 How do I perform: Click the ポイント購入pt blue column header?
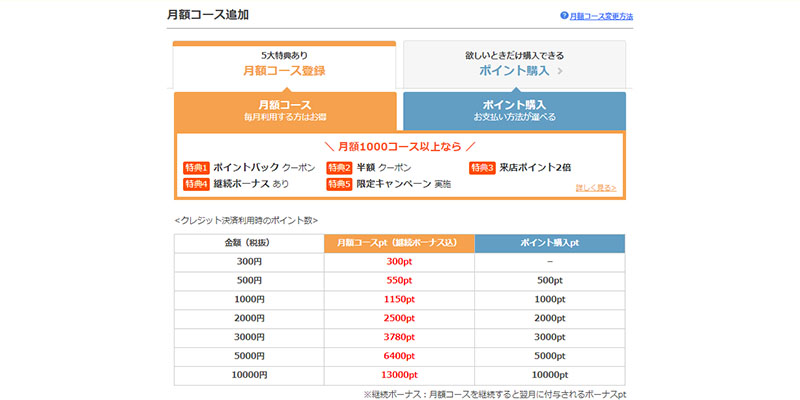[549, 243]
